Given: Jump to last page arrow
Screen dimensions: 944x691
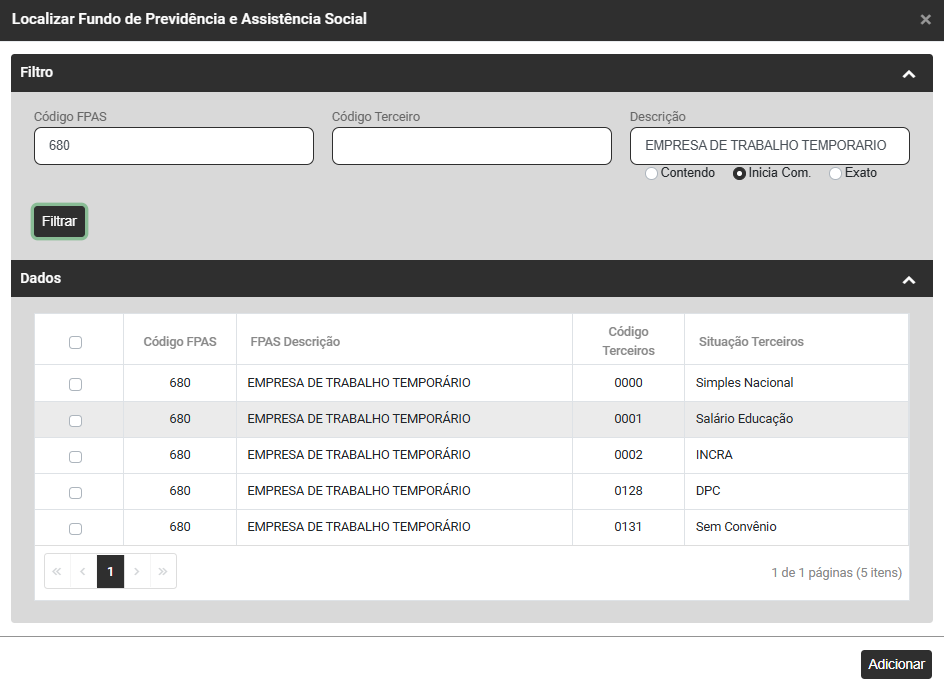Looking at the screenshot, I should [x=163, y=571].
